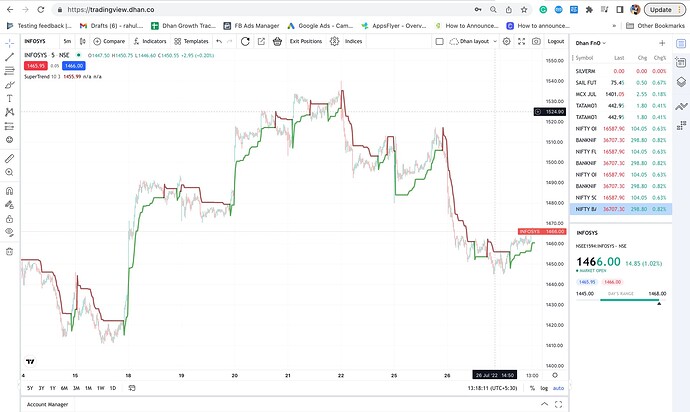The image size is (690, 412).
Task: Open timezone menu showing UTC+5:30
Action: (x=492, y=388)
